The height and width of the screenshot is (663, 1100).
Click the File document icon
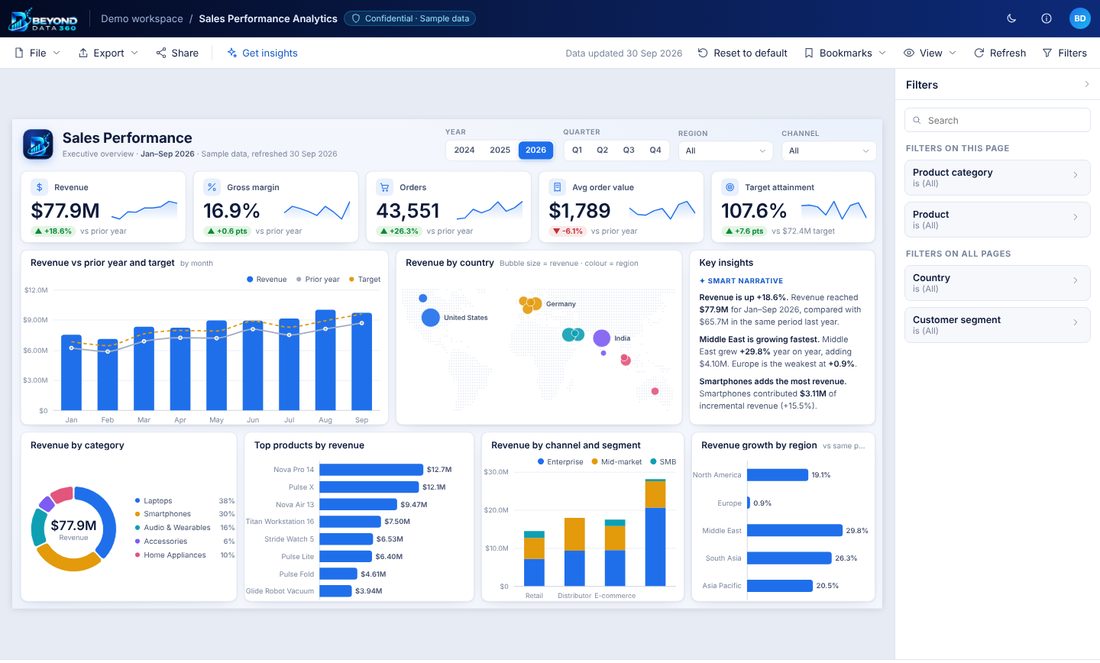tap(19, 53)
